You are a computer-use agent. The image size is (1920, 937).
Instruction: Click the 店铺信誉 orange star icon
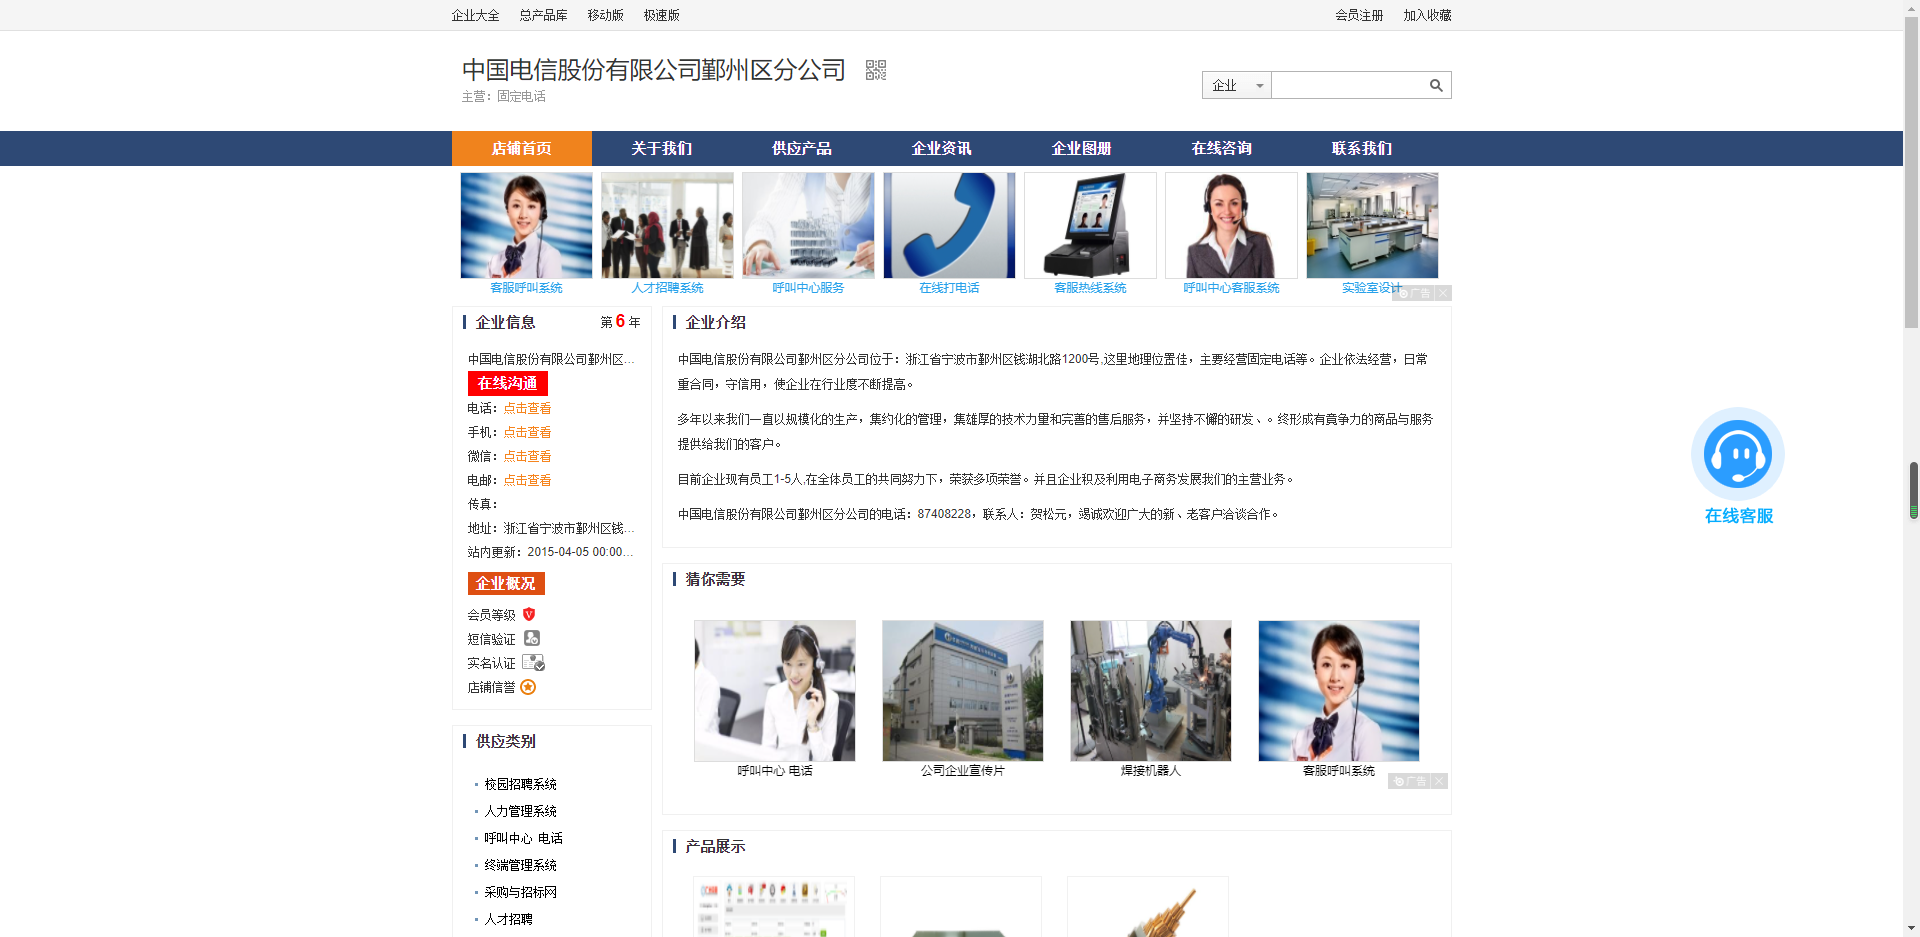[x=528, y=687]
